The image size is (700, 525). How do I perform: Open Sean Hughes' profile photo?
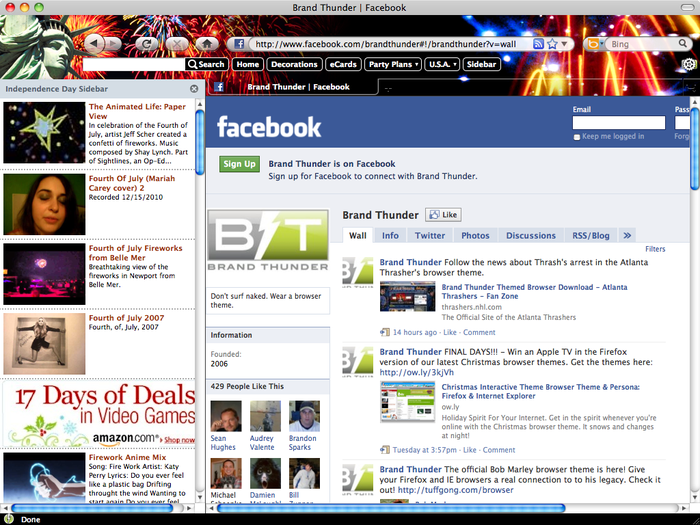click(226, 416)
